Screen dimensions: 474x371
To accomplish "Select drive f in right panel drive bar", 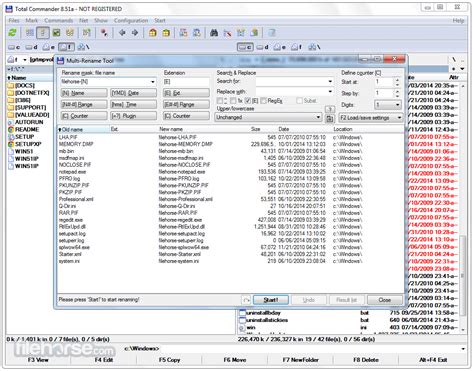I will click(297, 47).
